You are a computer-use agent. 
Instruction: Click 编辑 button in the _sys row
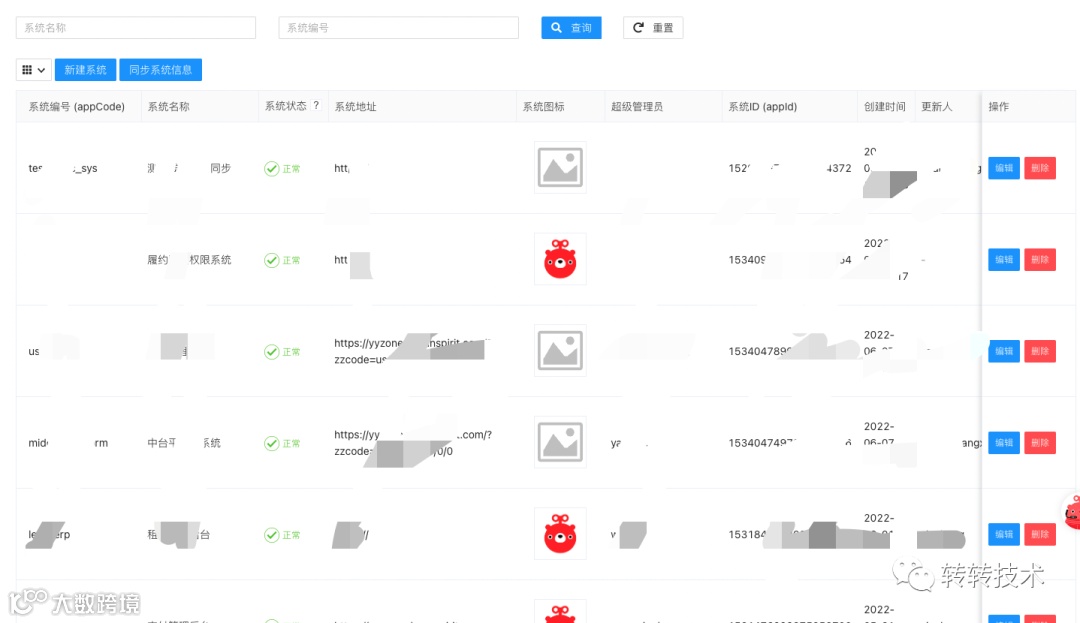point(1004,168)
